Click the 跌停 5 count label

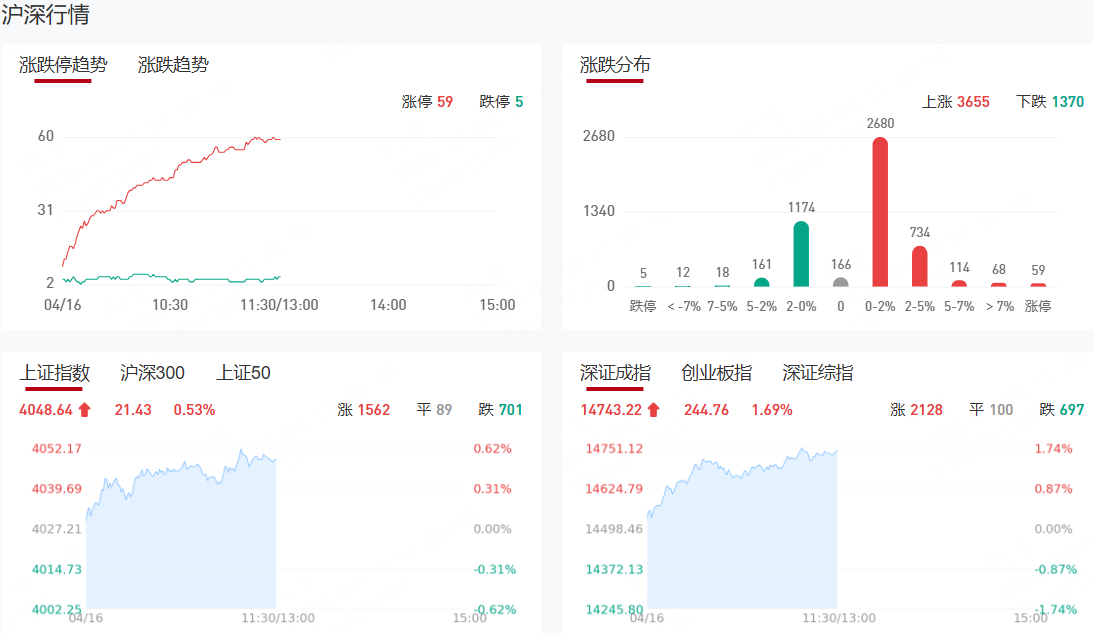pyautogui.click(x=501, y=102)
